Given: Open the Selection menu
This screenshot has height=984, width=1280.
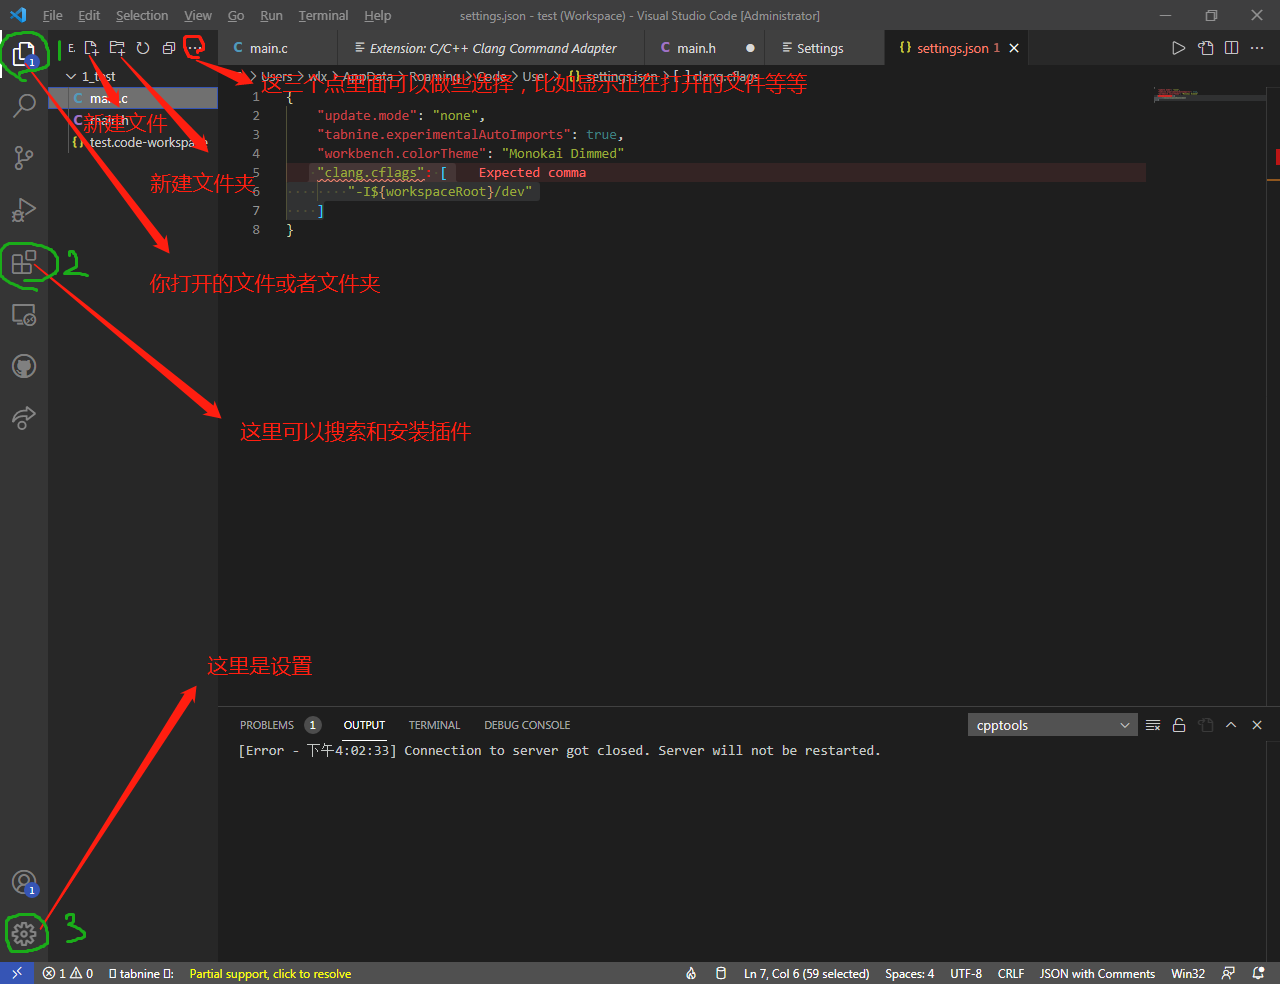Looking at the screenshot, I should [x=142, y=15].
